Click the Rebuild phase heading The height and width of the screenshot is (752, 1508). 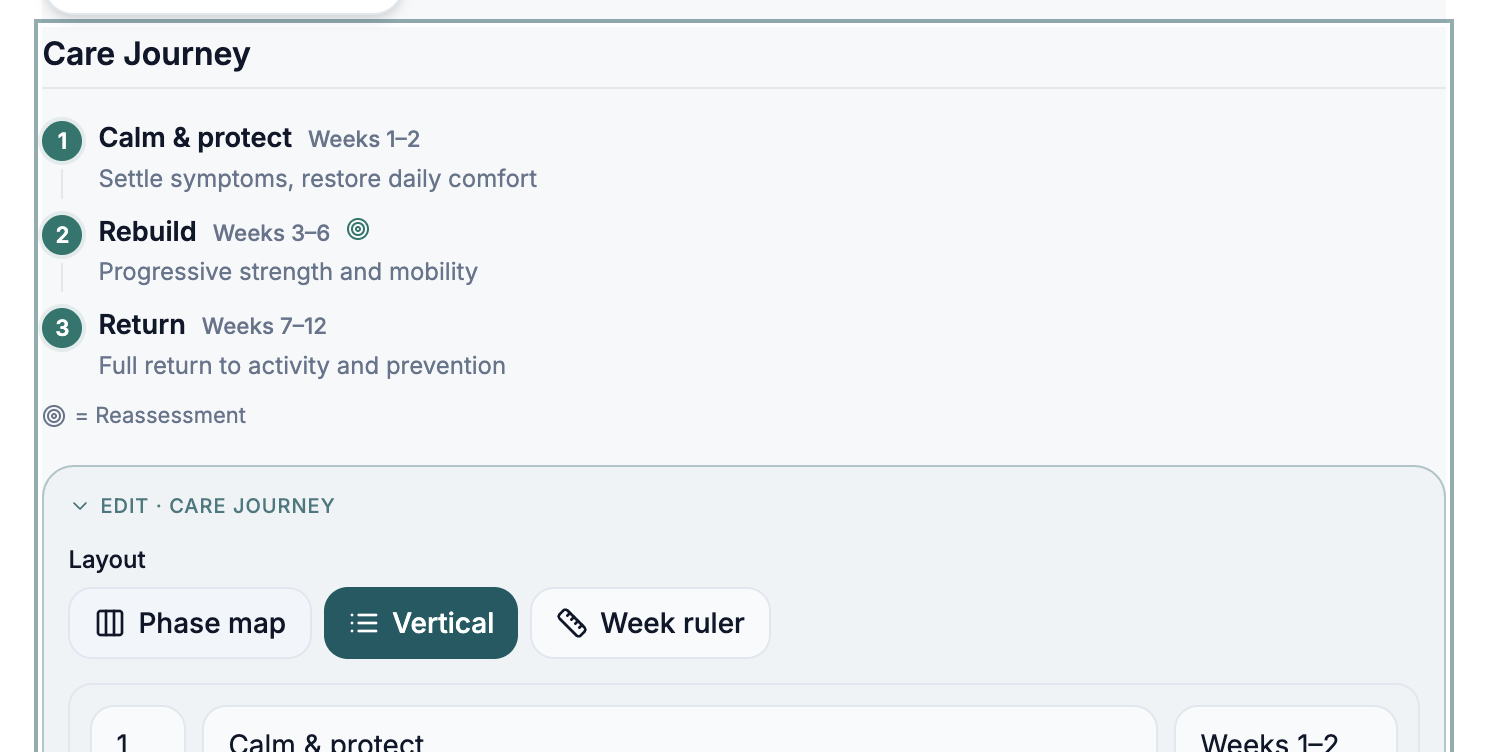coord(147,231)
